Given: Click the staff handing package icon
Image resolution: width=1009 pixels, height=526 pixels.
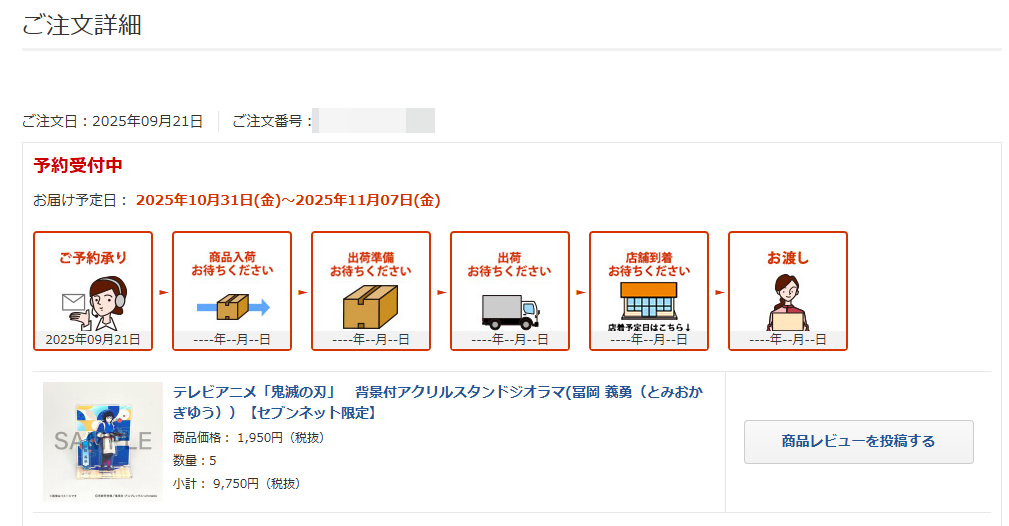Looking at the screenshot, I should (787, 302).
